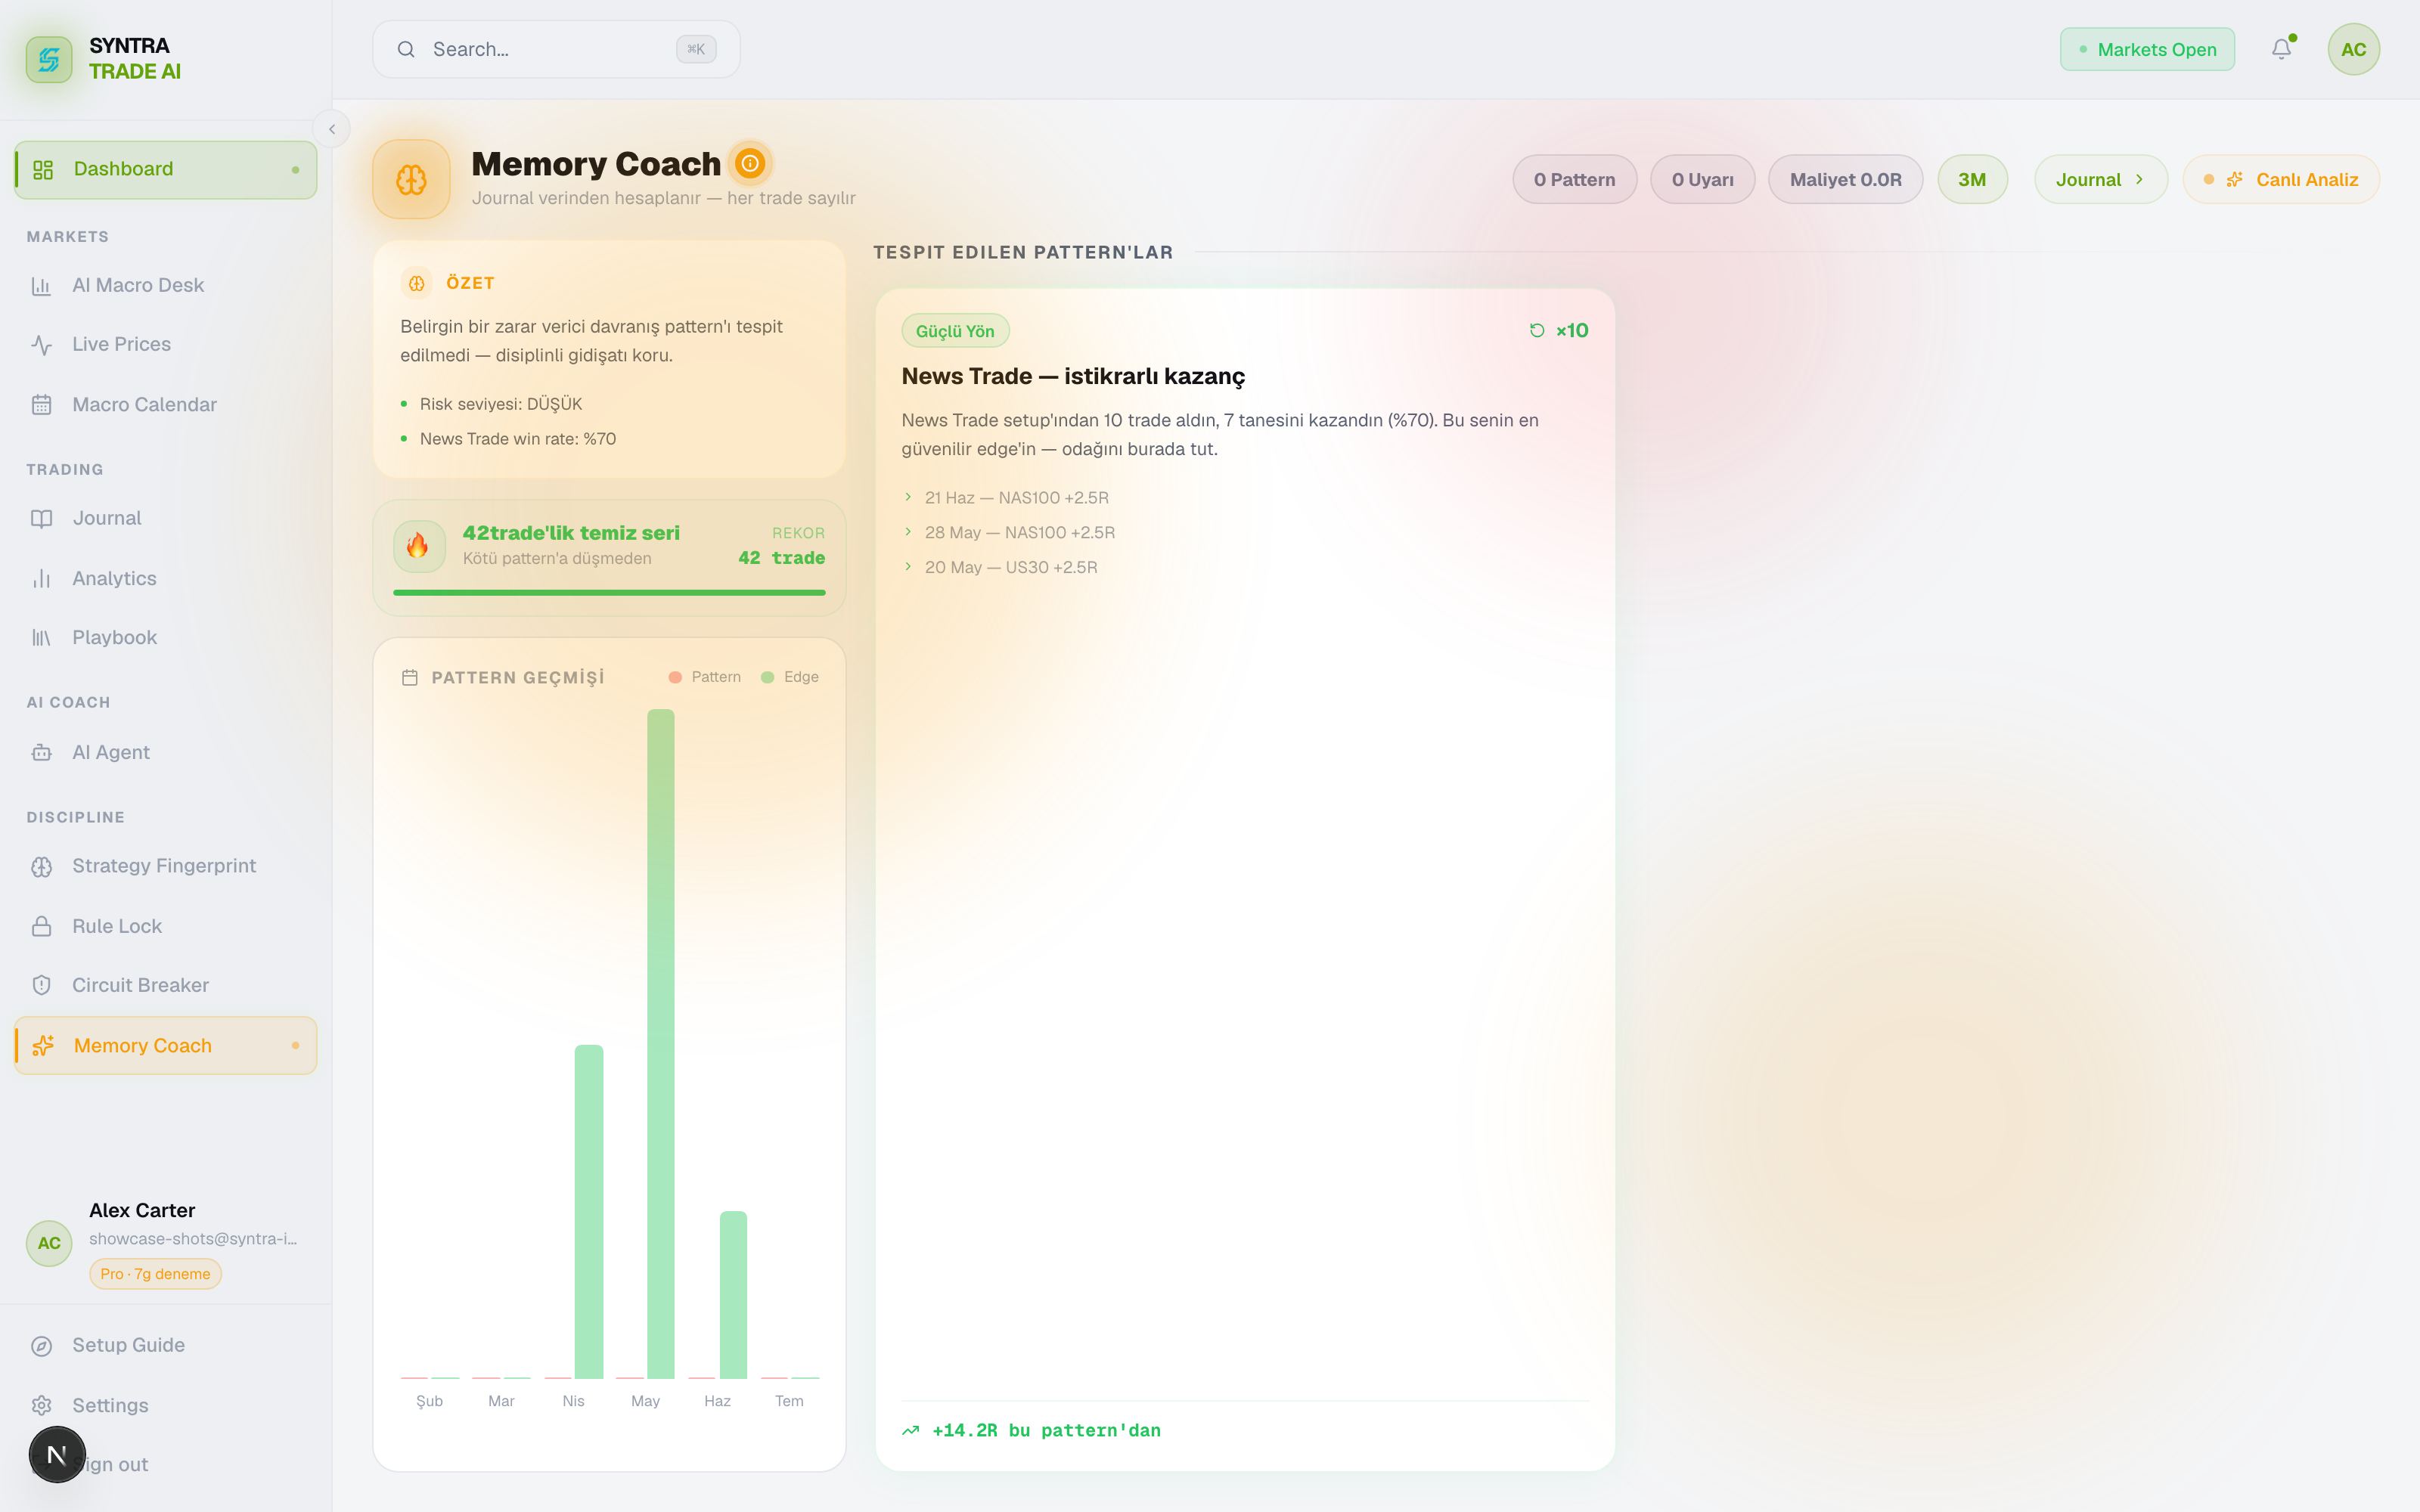Open Live Prices page
Screen dimensions: 2420x1512
click(x=165, y=345)
